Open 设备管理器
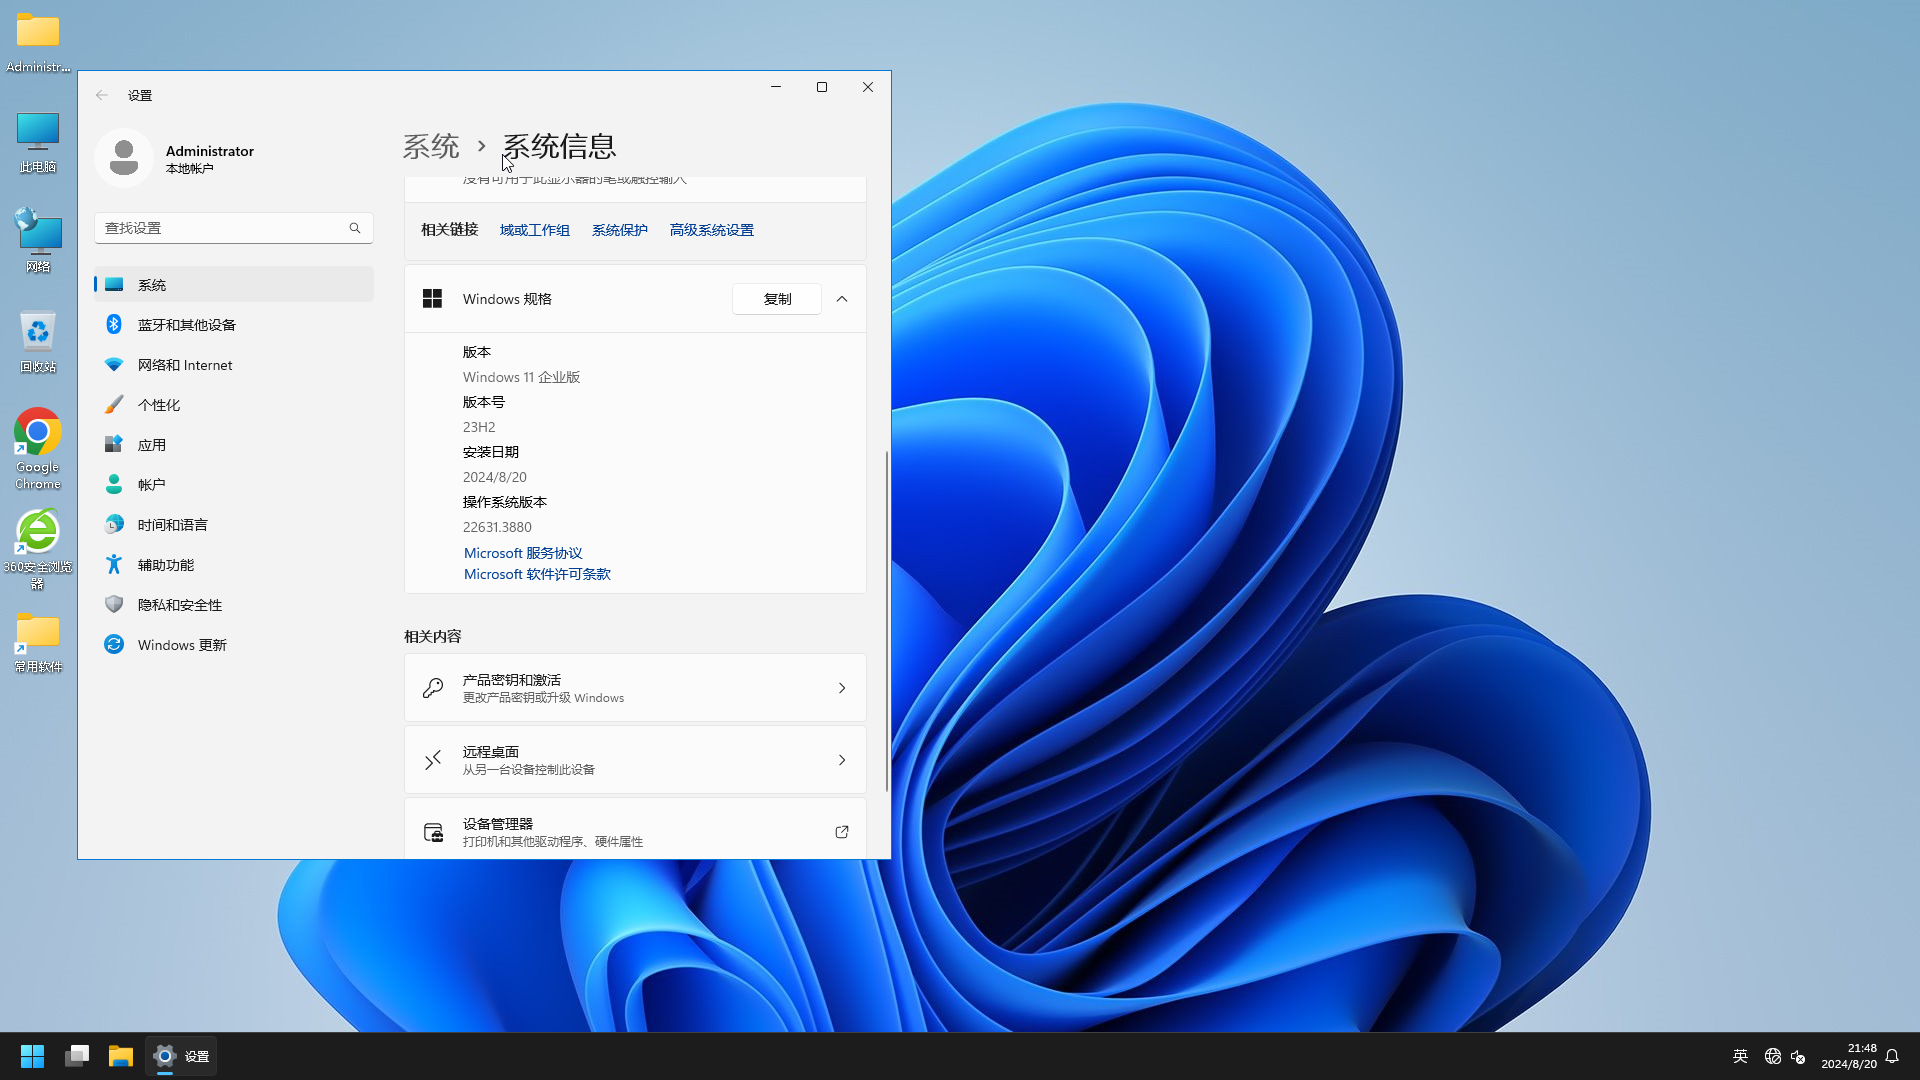Viewport: 1920px width, 1080px height. point(635,830)
